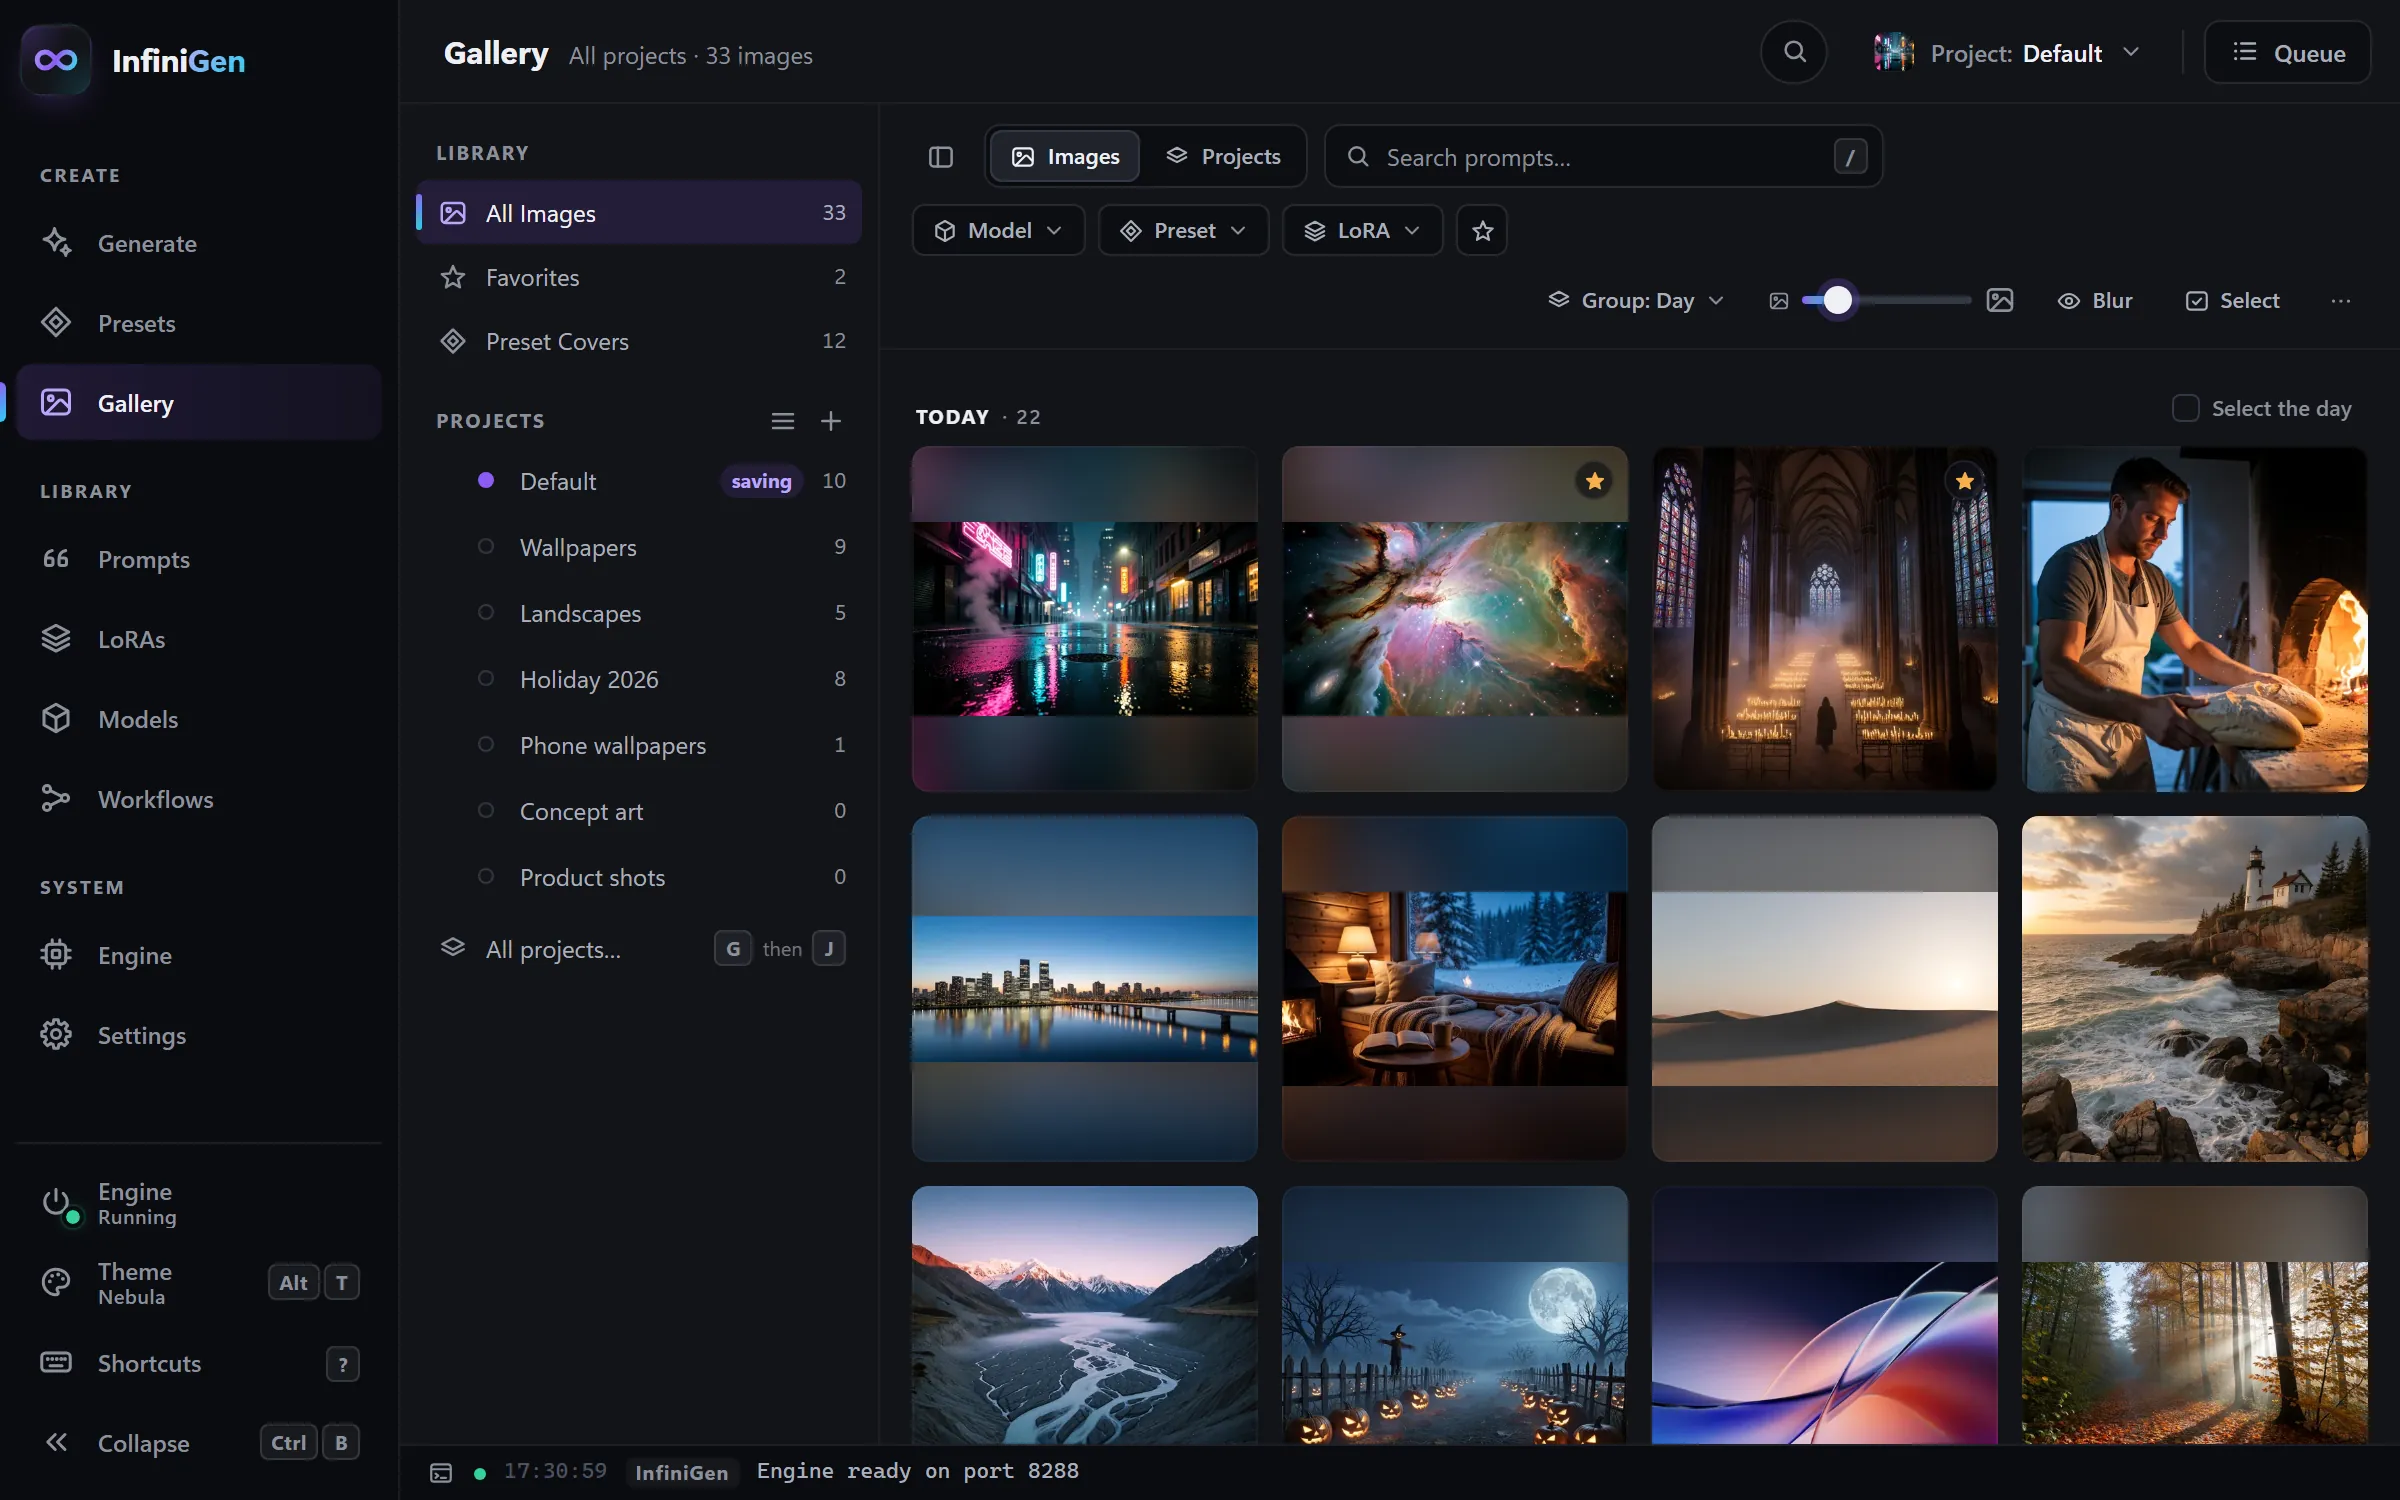Collapse the sidebar with Collapse
Screen dimensions: 2400x1500
pos(199,1443)
